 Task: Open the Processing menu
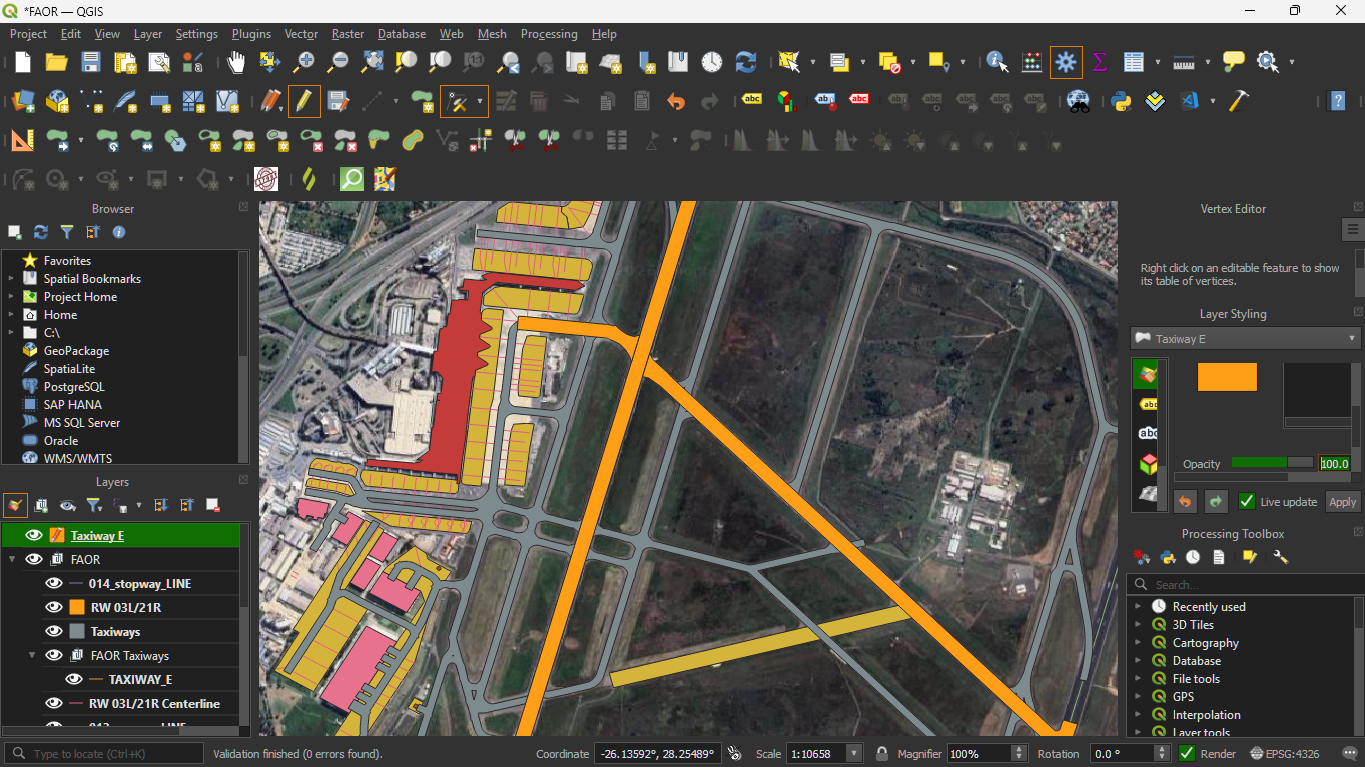pyautogui.click(x=549, y=34)
